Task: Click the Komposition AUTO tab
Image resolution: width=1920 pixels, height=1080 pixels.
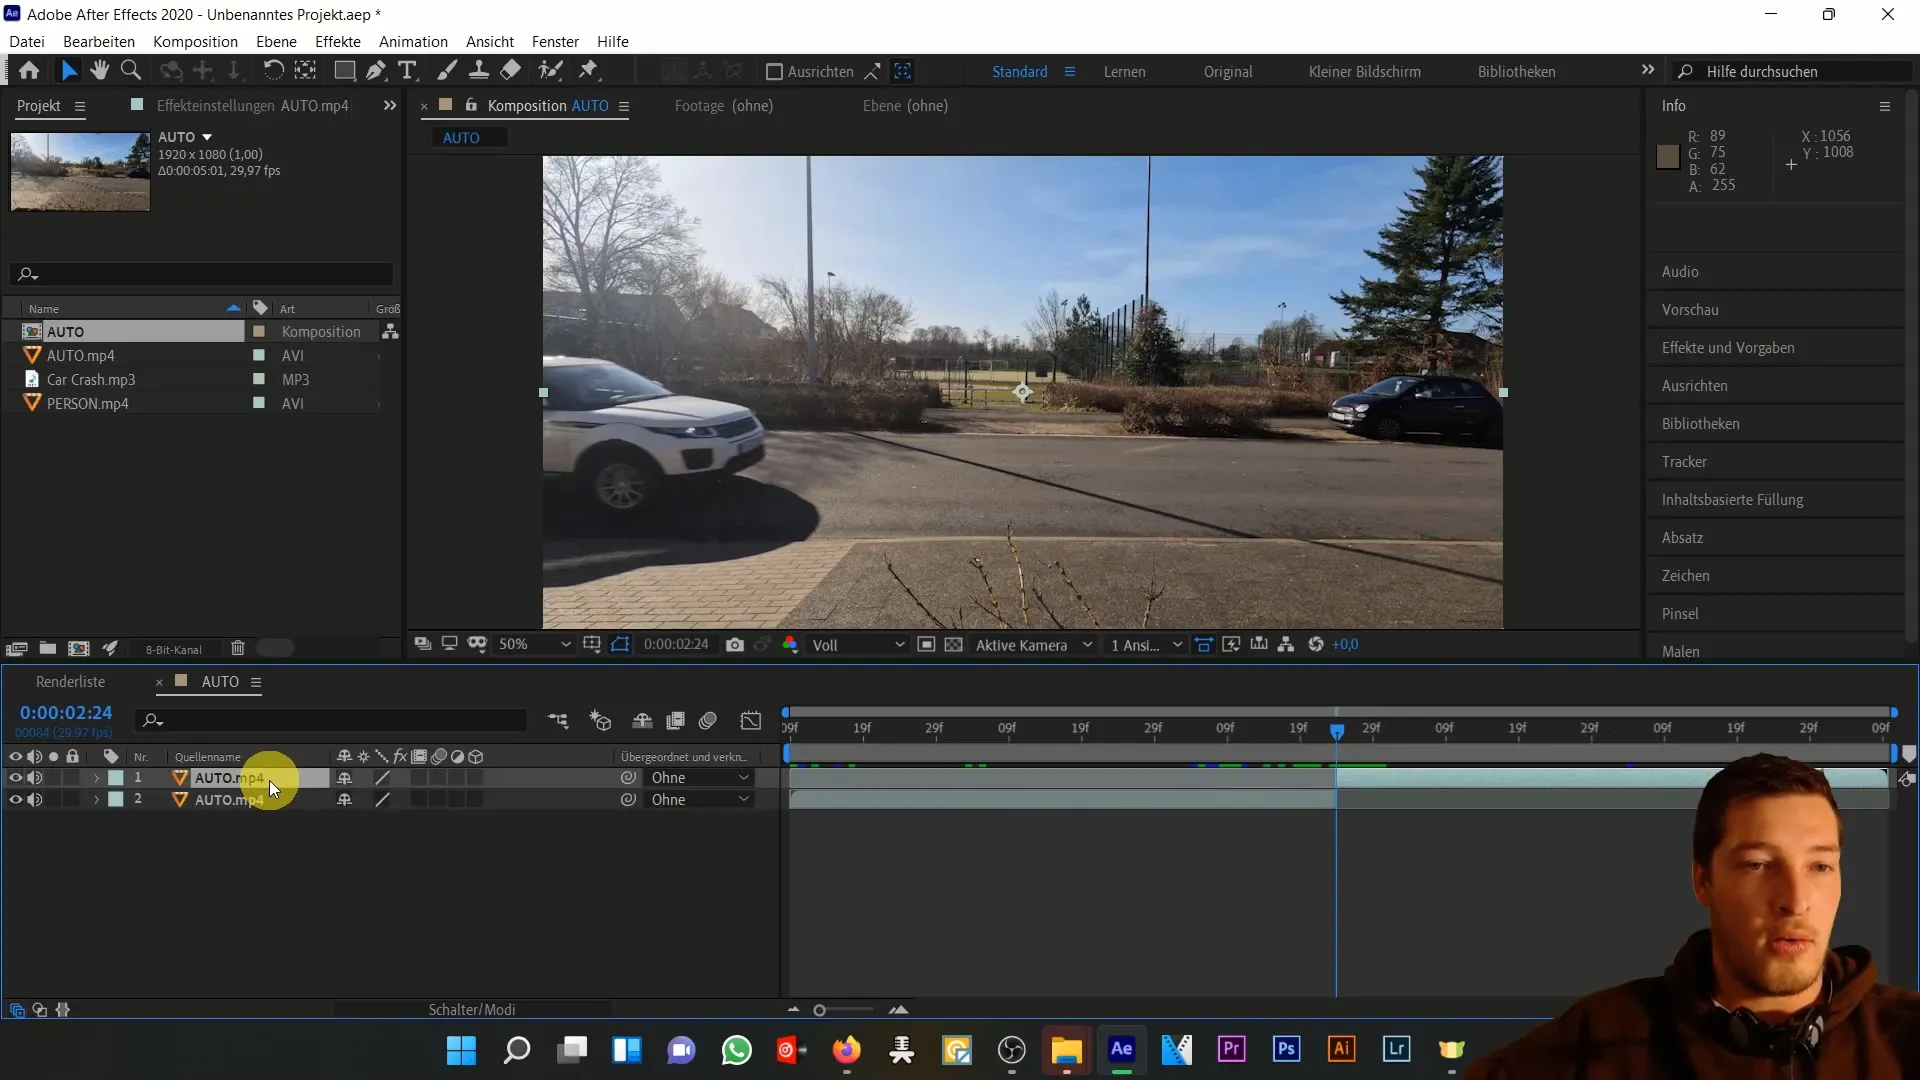Action: click(546, 104)
